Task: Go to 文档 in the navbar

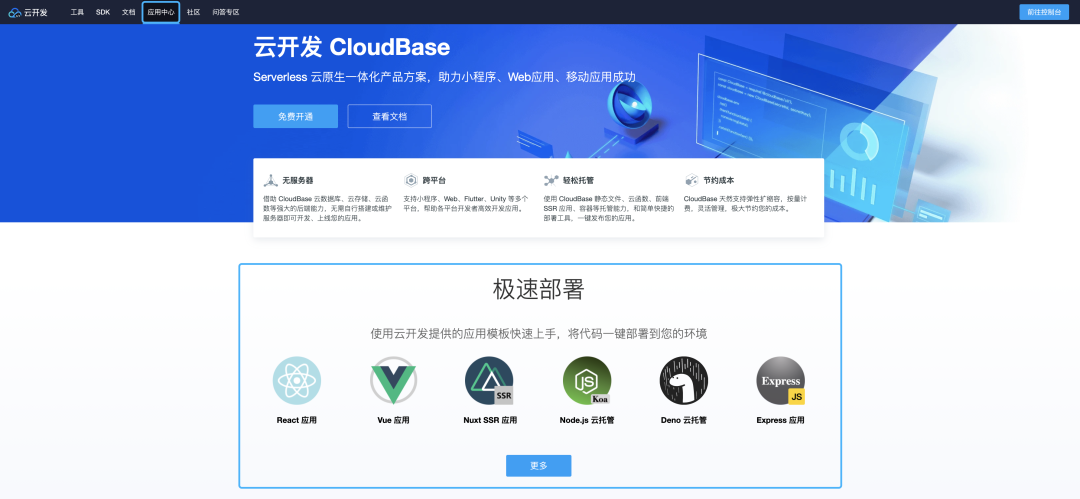Action: click(x=129, y=12)
